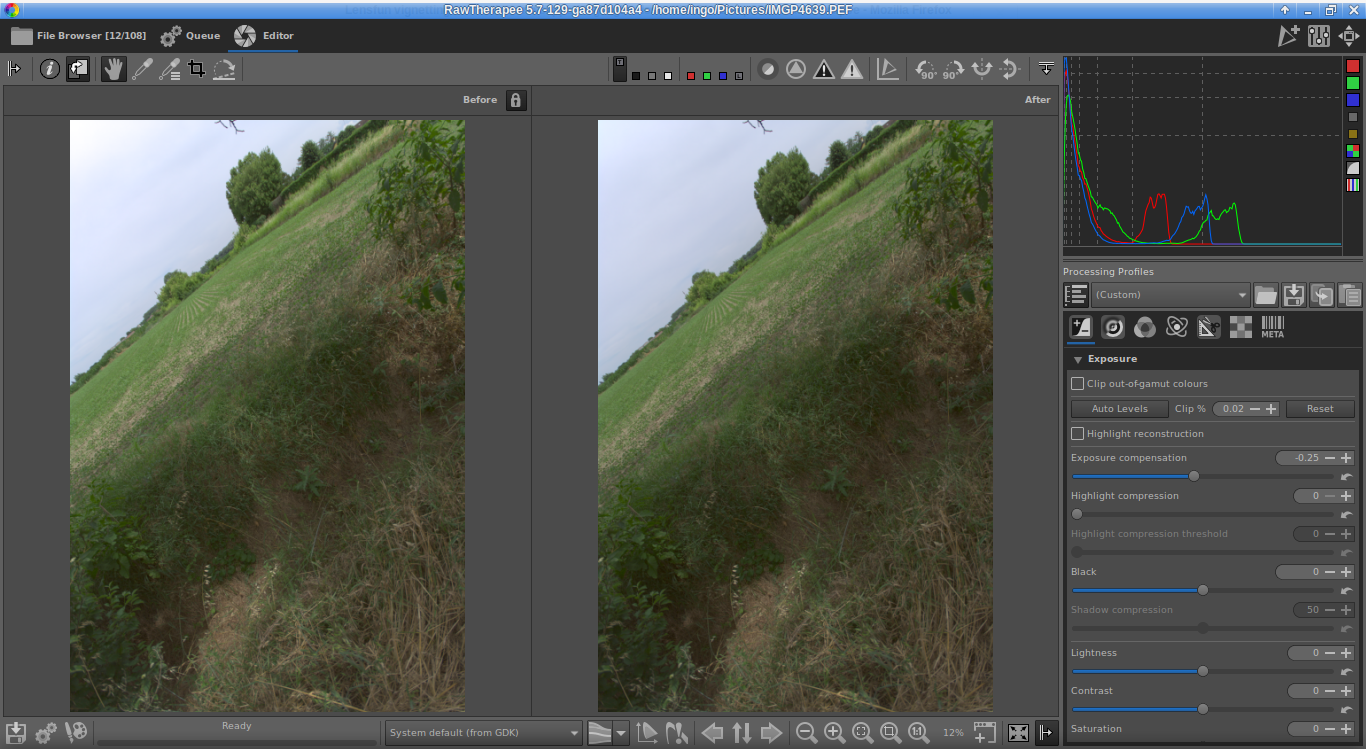Image resolution: width=1366 pixels, height=749 pixels.
Task: Open the Transform tab icon
Action: [x=1209, y=327]
